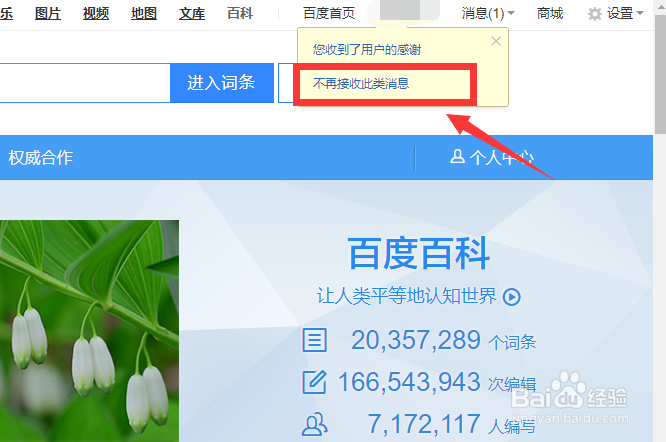Play the slogan video circle icon
This screenshot has height=442, width=666.
[511, 297]
